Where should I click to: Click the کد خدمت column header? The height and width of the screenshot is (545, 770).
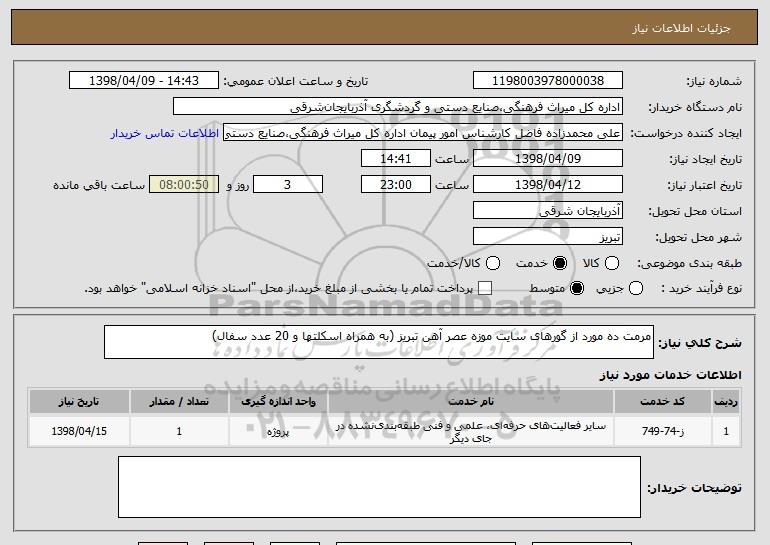tap(662, 402)
